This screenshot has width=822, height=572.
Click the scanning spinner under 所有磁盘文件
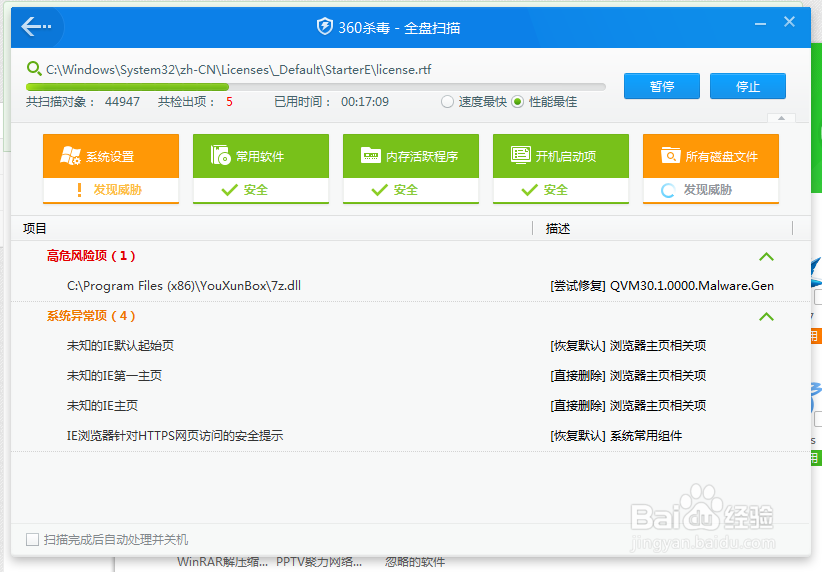(668, 190)
